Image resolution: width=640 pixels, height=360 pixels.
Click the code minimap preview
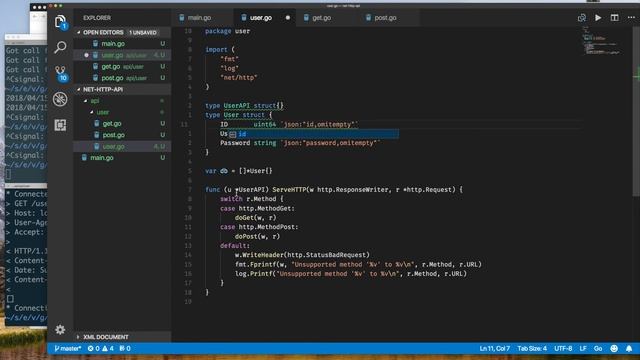[x=601, y=41]
